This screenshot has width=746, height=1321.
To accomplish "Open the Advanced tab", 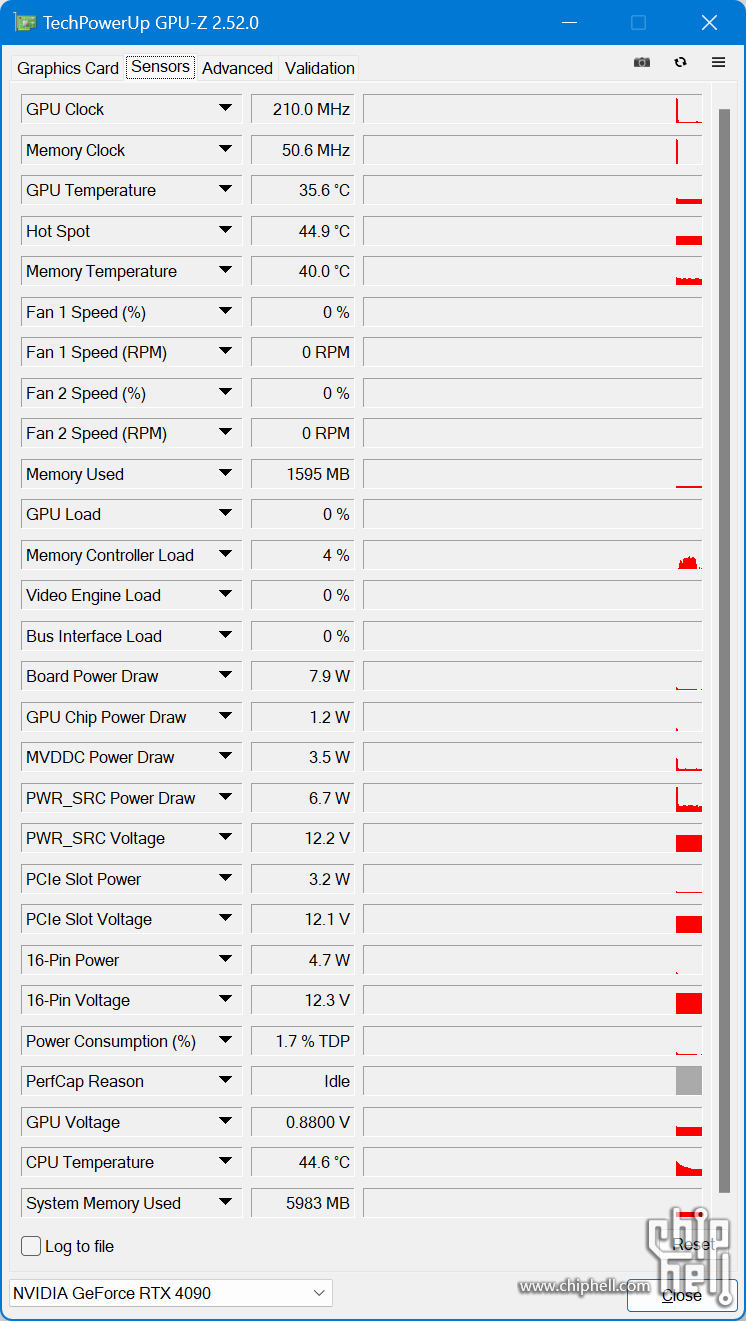I will (237, 68).
